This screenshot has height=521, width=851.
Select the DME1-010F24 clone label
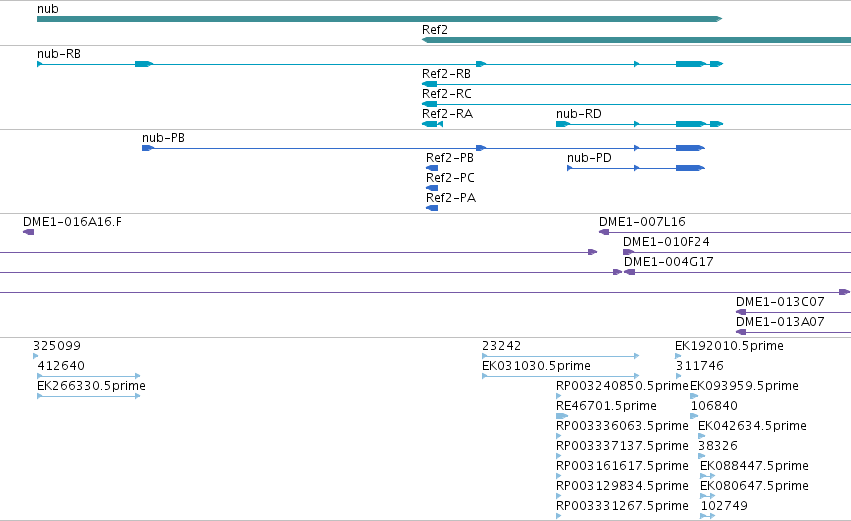coord(666,242)
